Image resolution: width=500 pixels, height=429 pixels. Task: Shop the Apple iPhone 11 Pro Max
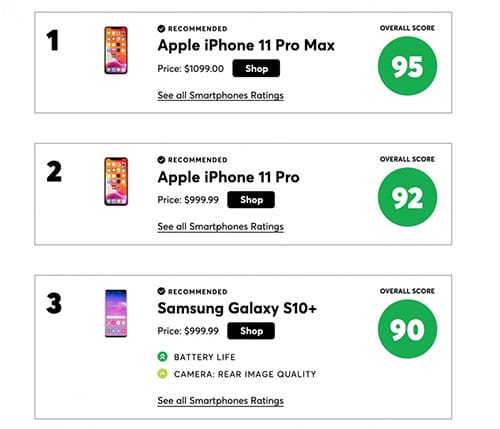pyautogui.click(x=256, y=68)
